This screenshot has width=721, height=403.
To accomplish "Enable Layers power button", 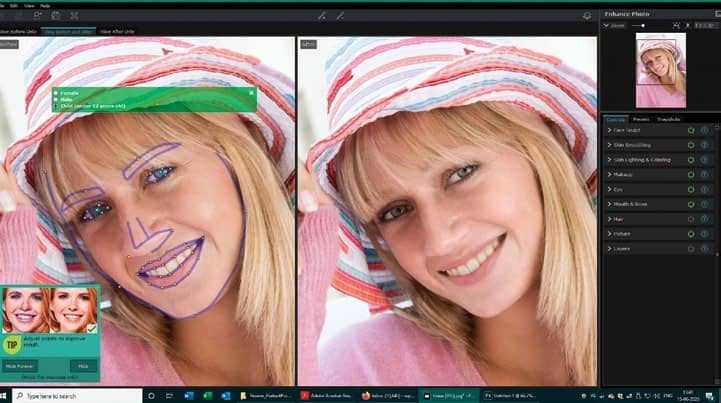I will (x=691, y=248).
